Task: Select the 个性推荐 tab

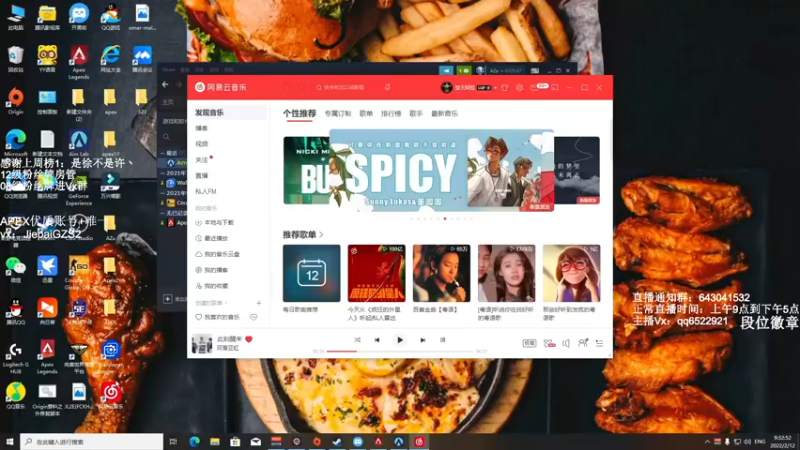Action: click(x=299, y=113)
